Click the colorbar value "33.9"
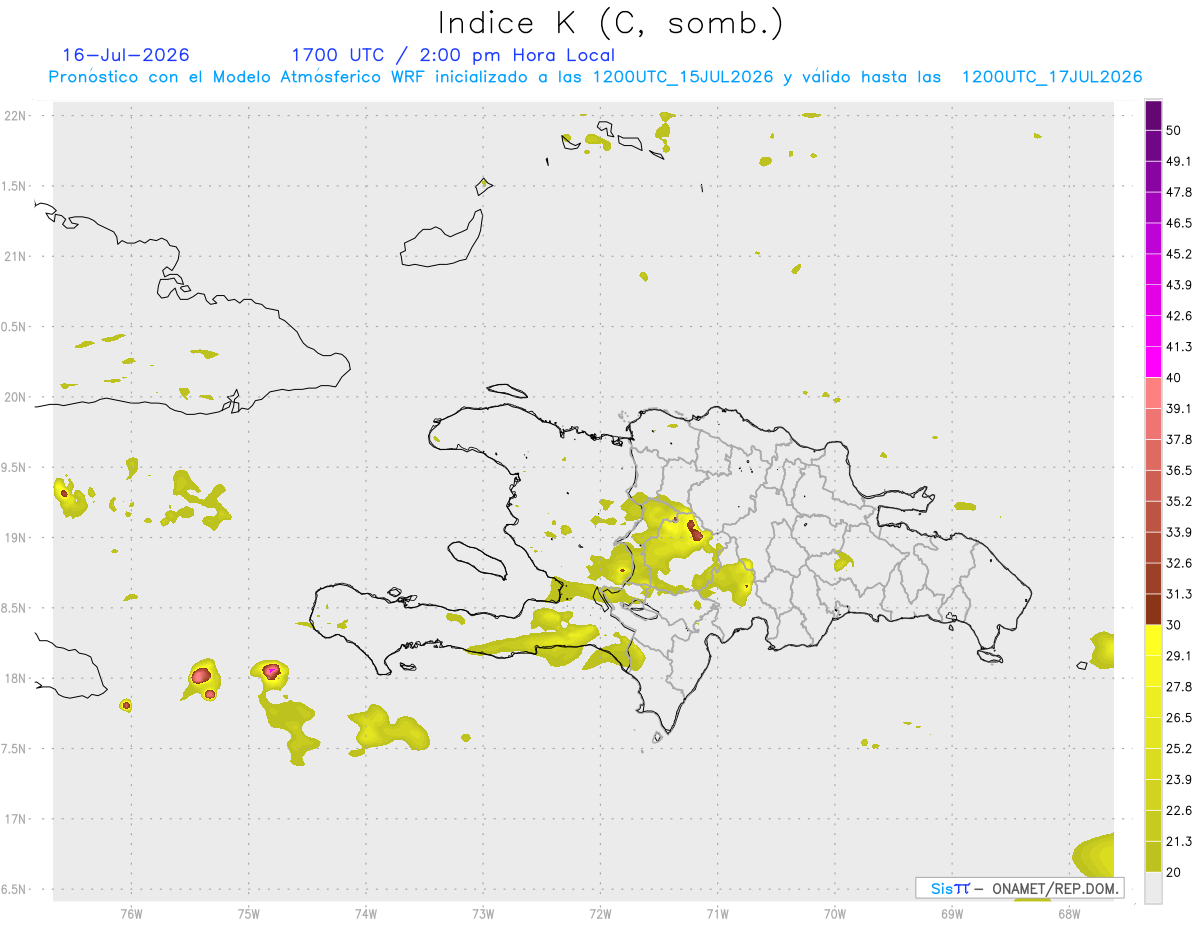 click(x=1179, y=532)
